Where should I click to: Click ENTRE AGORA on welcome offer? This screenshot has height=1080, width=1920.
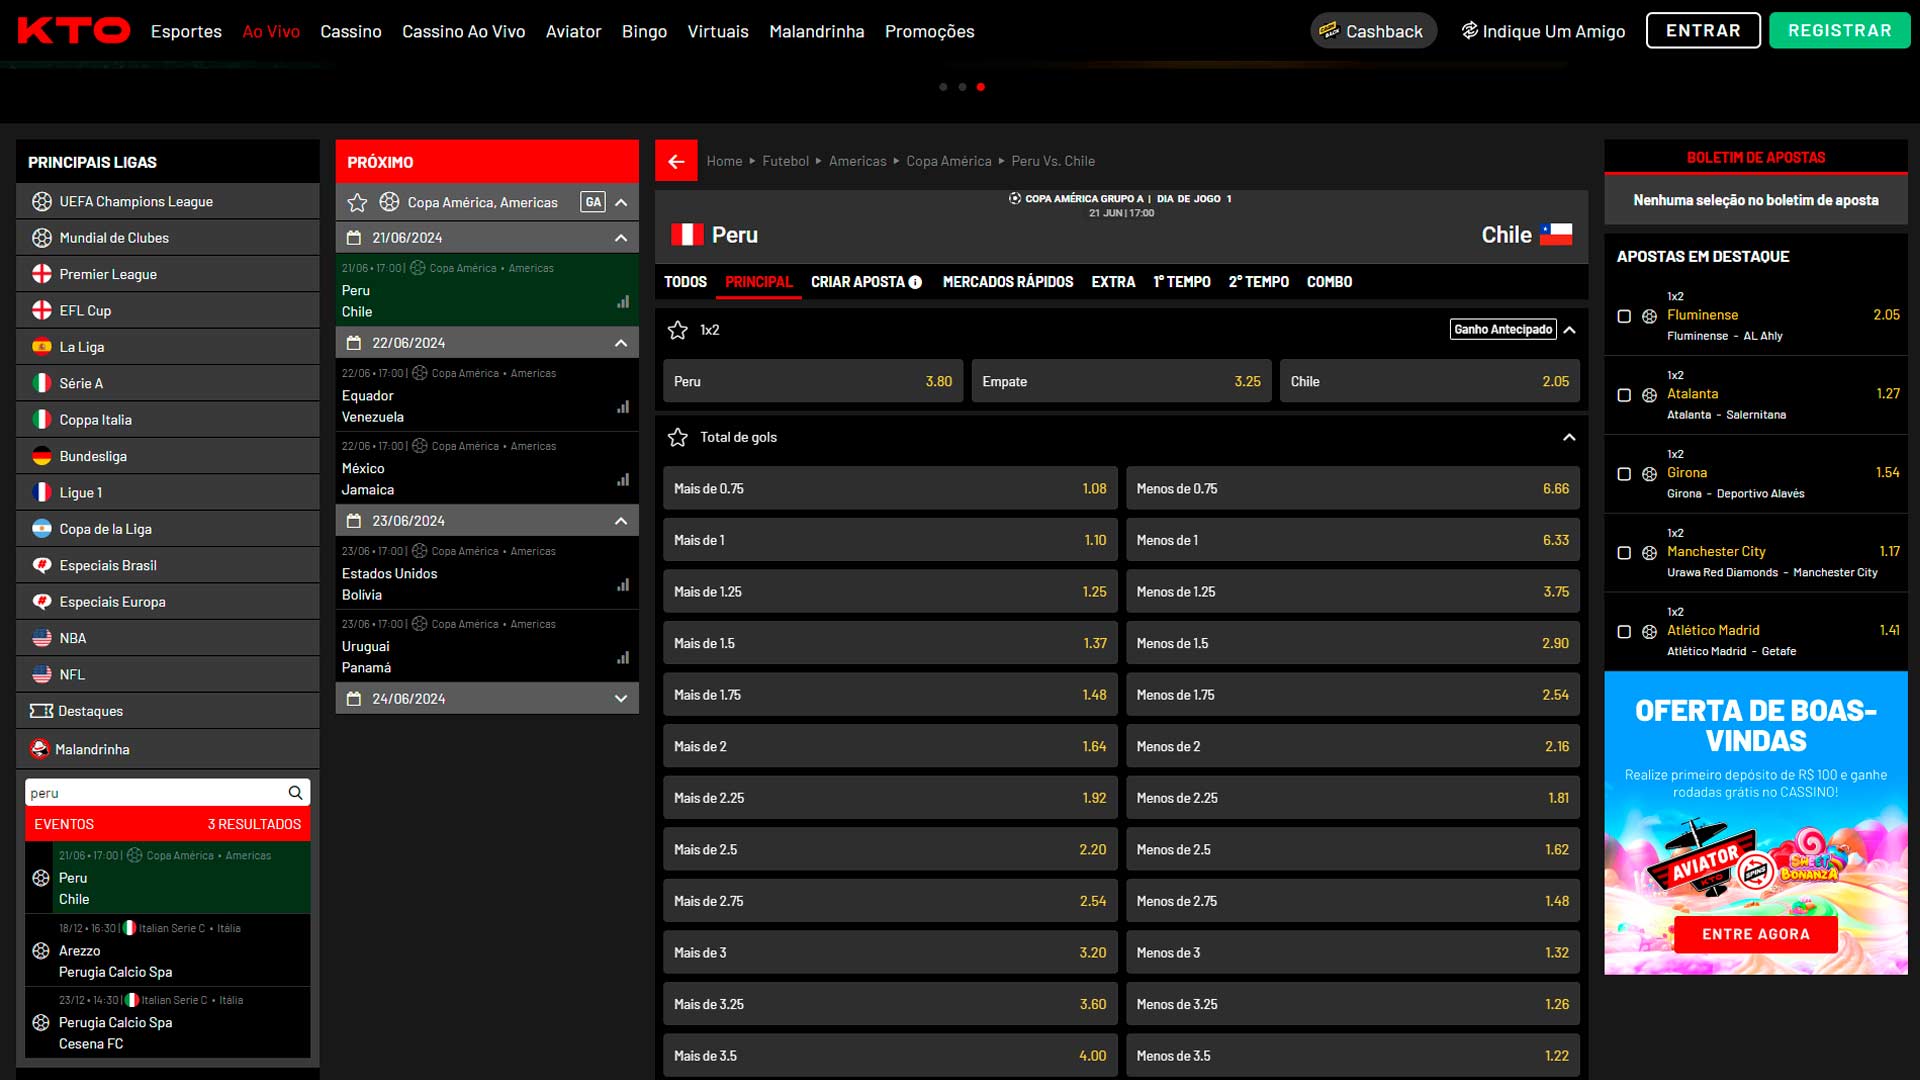click(1756, 934)
